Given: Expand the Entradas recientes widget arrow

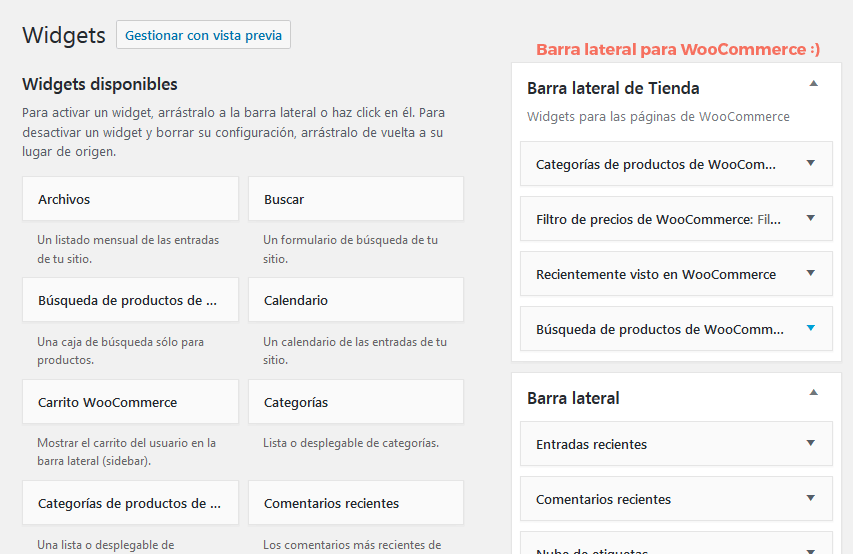Looking at the screenshot, I should [811, 444].
